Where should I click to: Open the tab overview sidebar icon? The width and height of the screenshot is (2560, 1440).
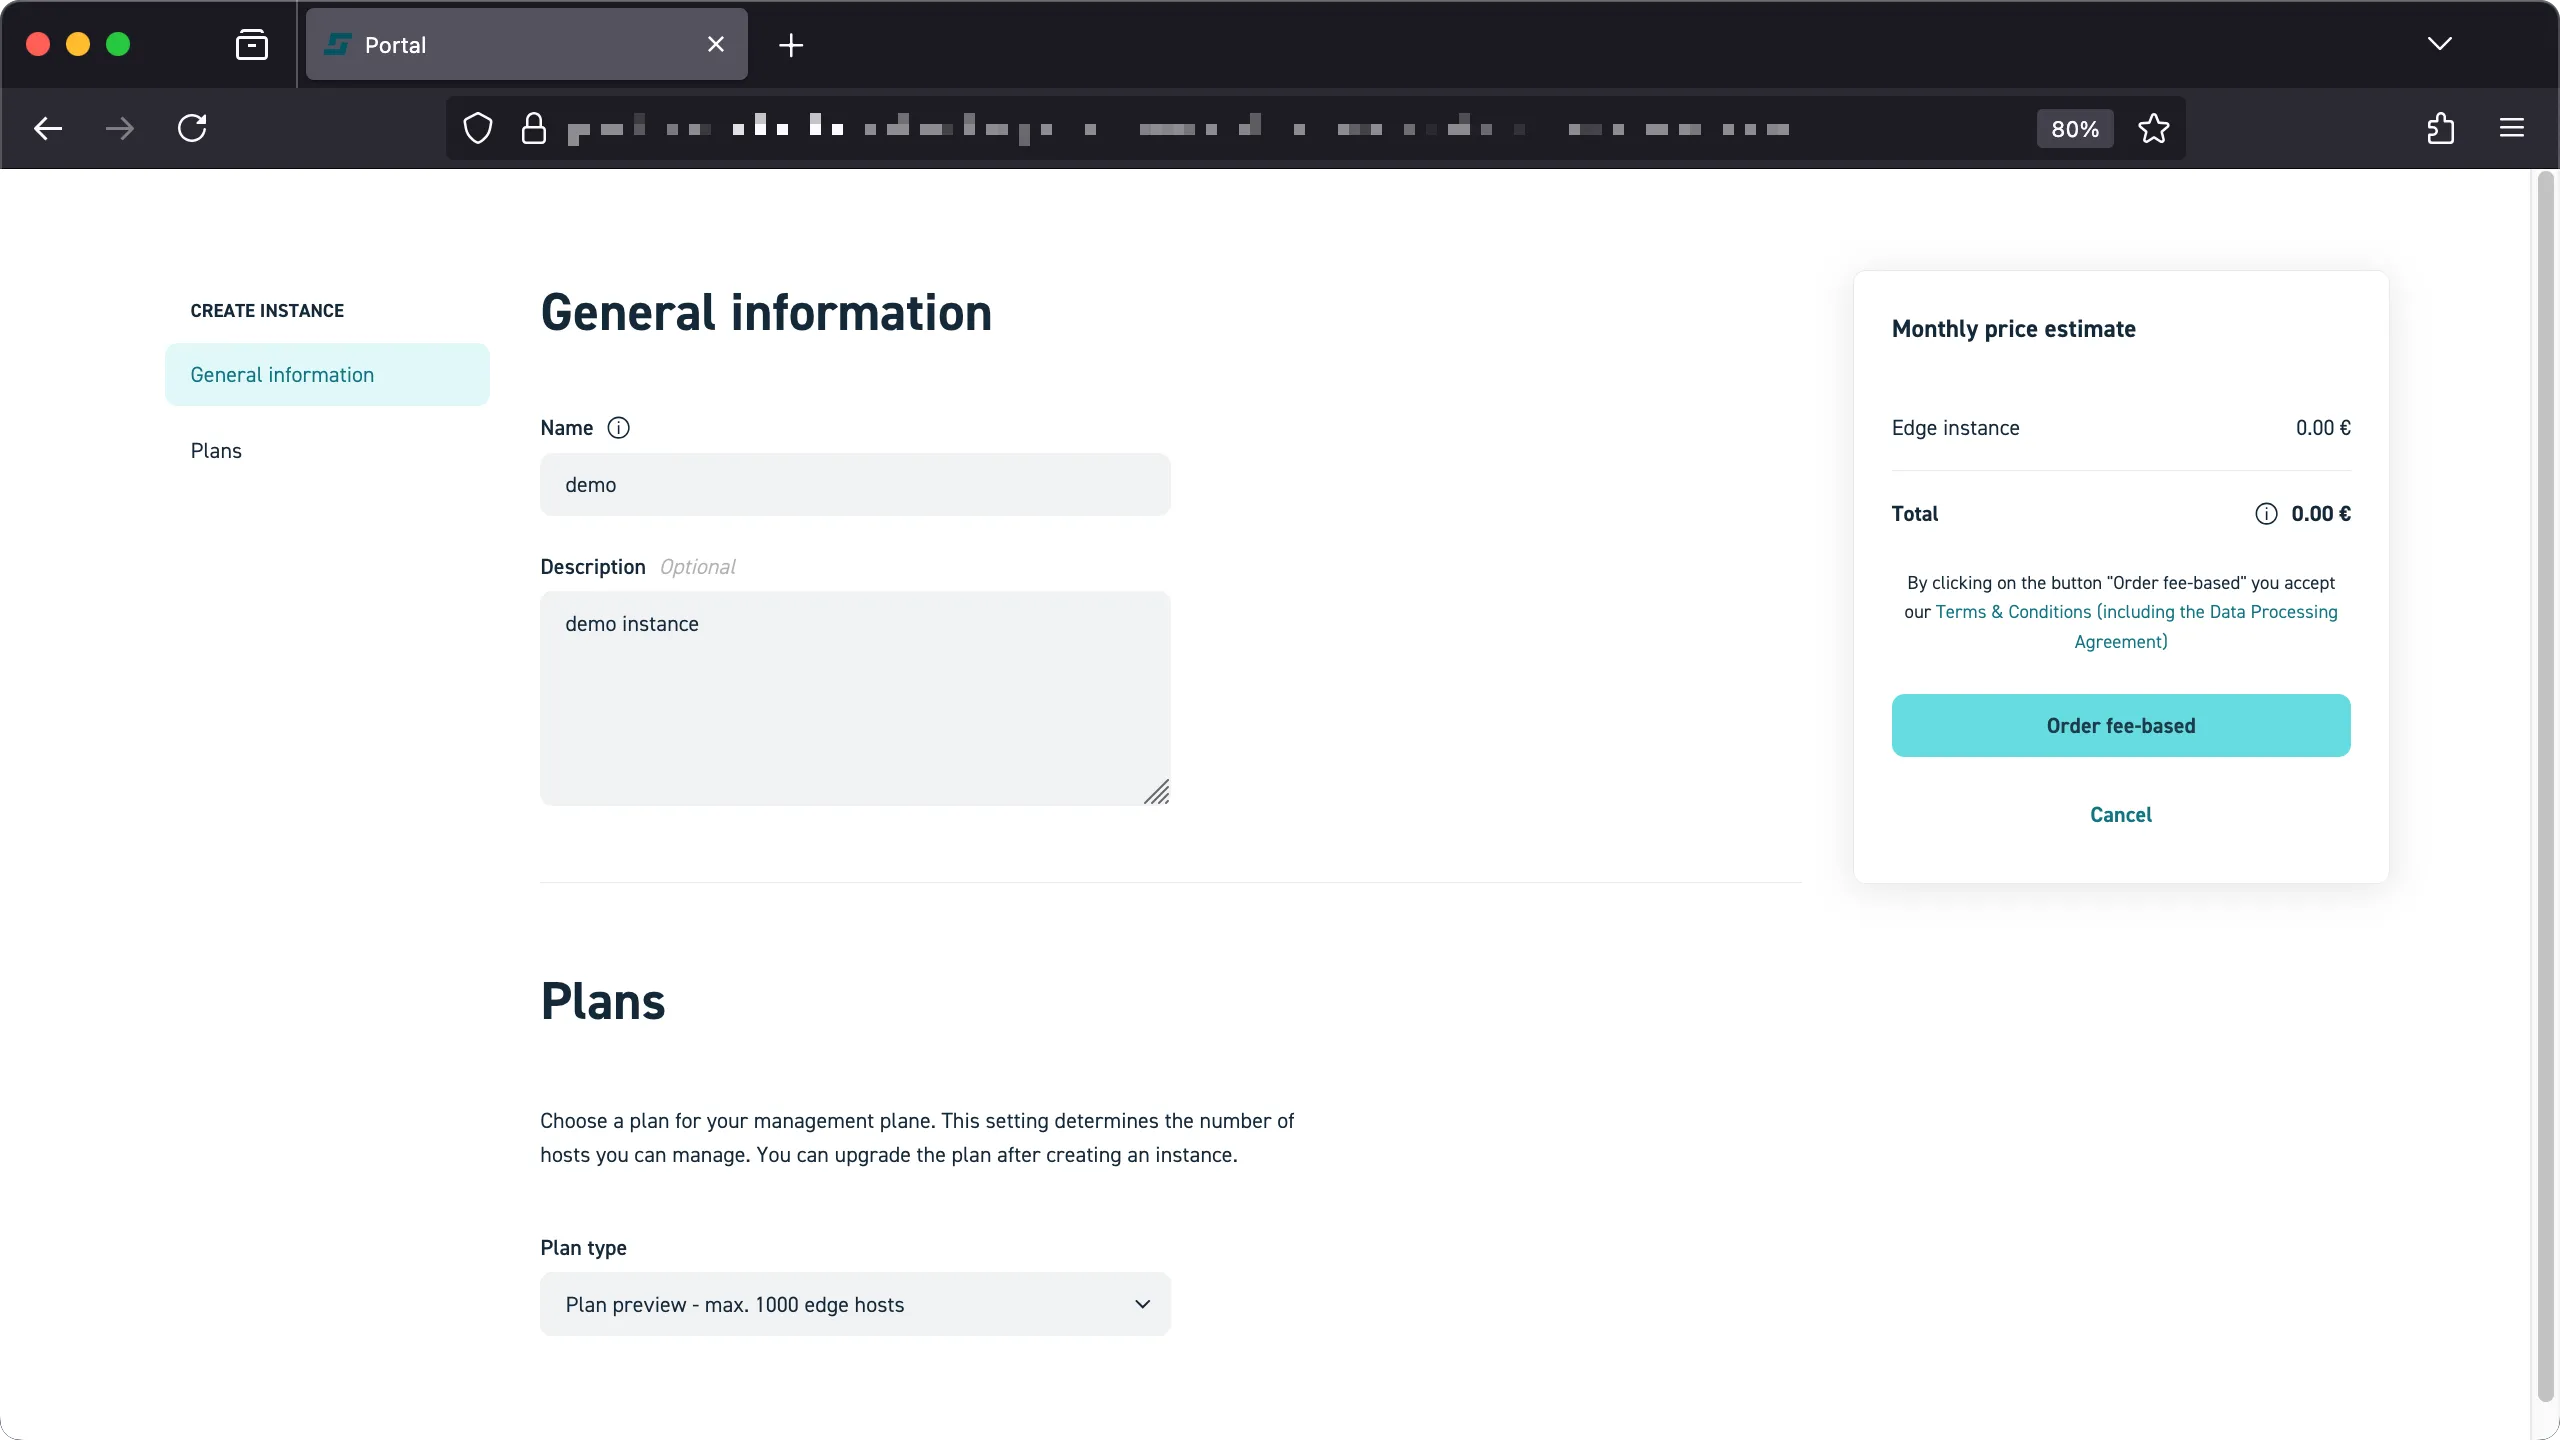point(251,44)
